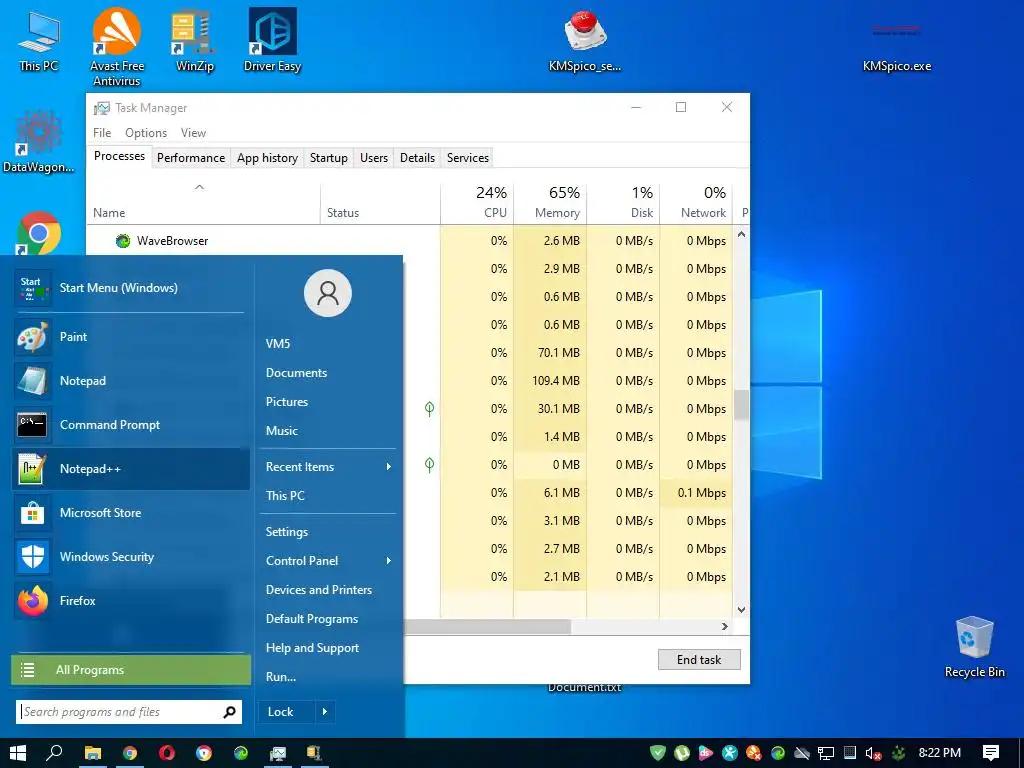Open Paint from the start menu
1024x768 pixels.
click(131, 337)
